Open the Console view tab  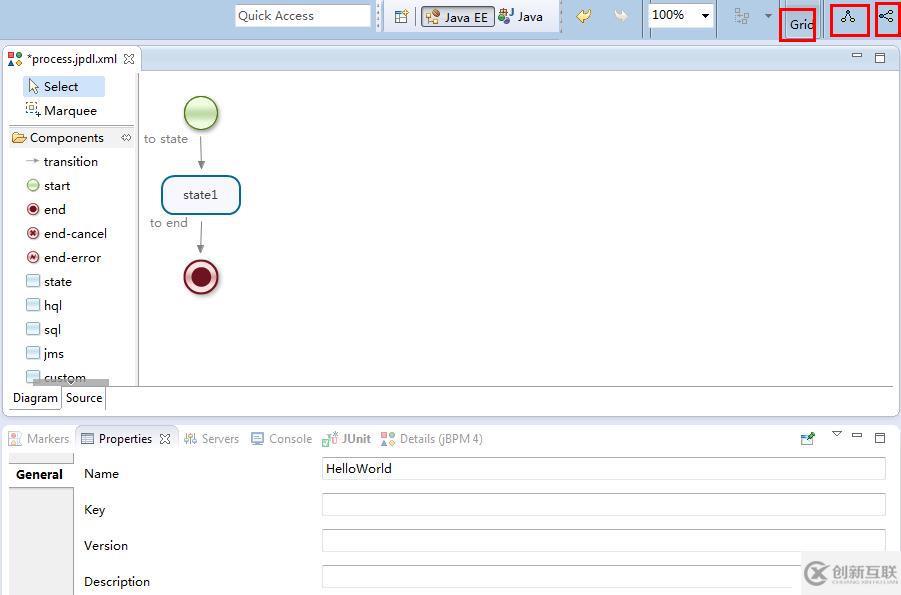282,439
